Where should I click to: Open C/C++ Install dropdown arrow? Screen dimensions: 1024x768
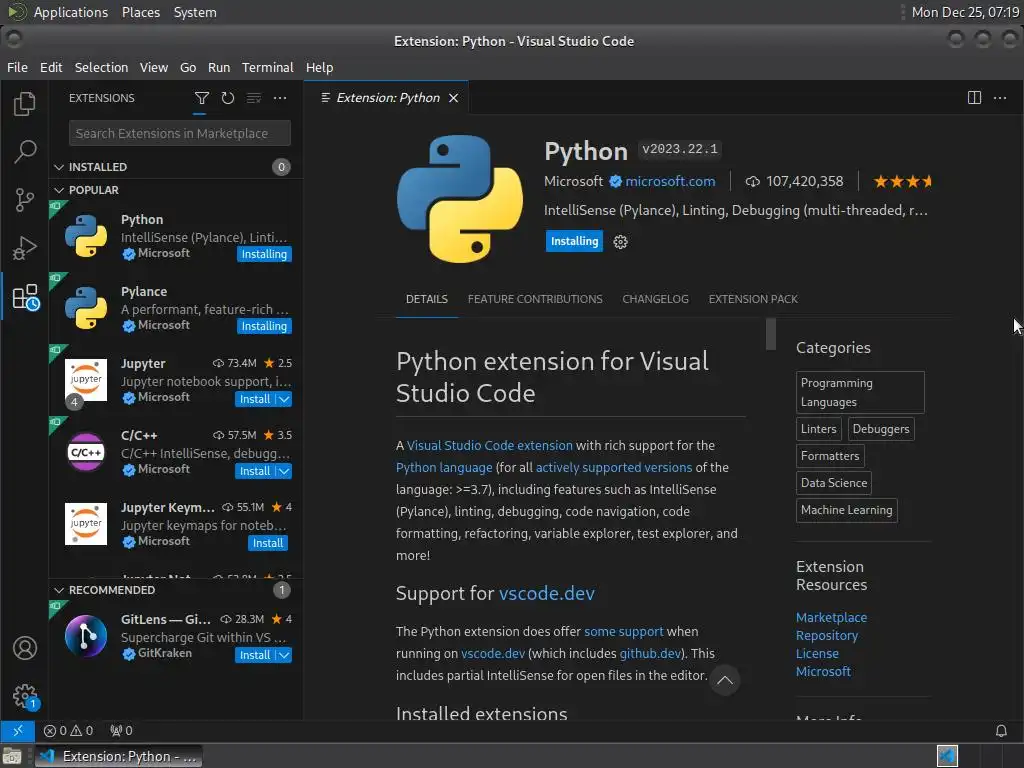tap(284, 471)
